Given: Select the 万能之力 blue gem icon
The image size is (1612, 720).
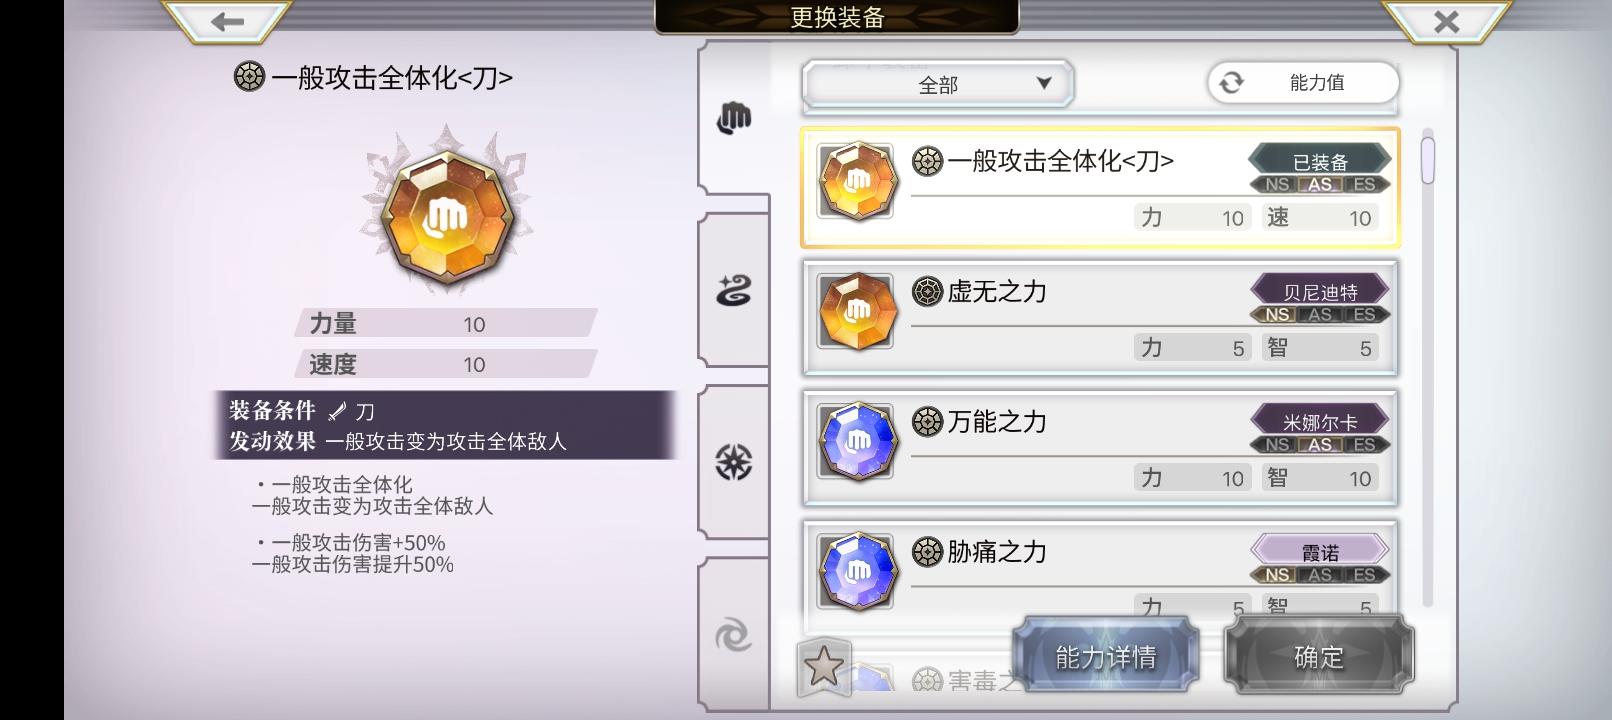Looking at the screenshot, I should point(856,441).
